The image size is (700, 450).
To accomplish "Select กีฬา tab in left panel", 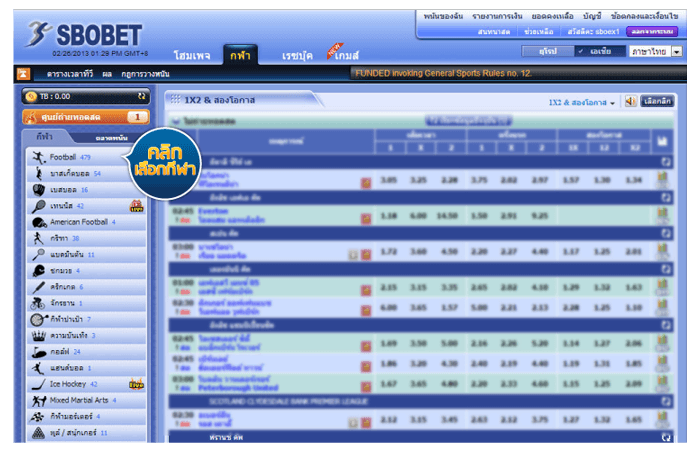I will click(x=45, y=137).
